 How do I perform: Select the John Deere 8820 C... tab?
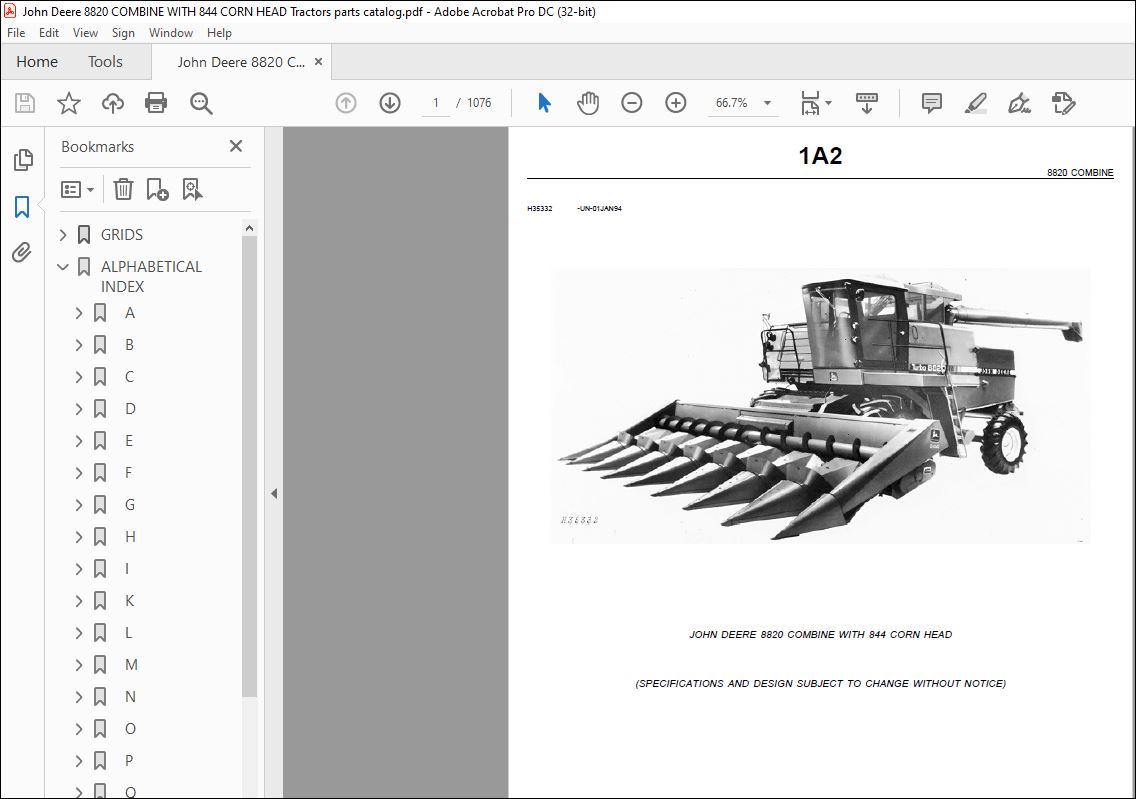pyautogui.click(x=241, y=62)
